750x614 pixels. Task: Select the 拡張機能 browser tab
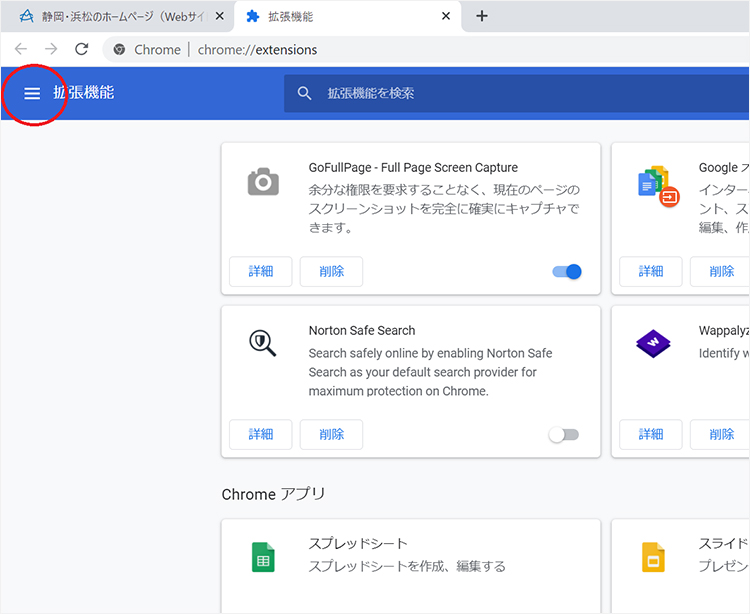coord(347,16)
